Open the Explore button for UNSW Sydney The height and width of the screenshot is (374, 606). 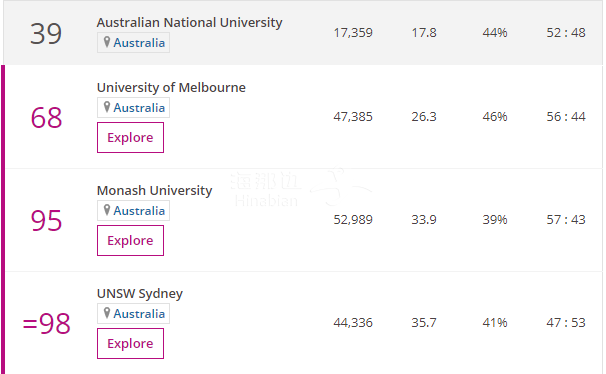(130, 343)
